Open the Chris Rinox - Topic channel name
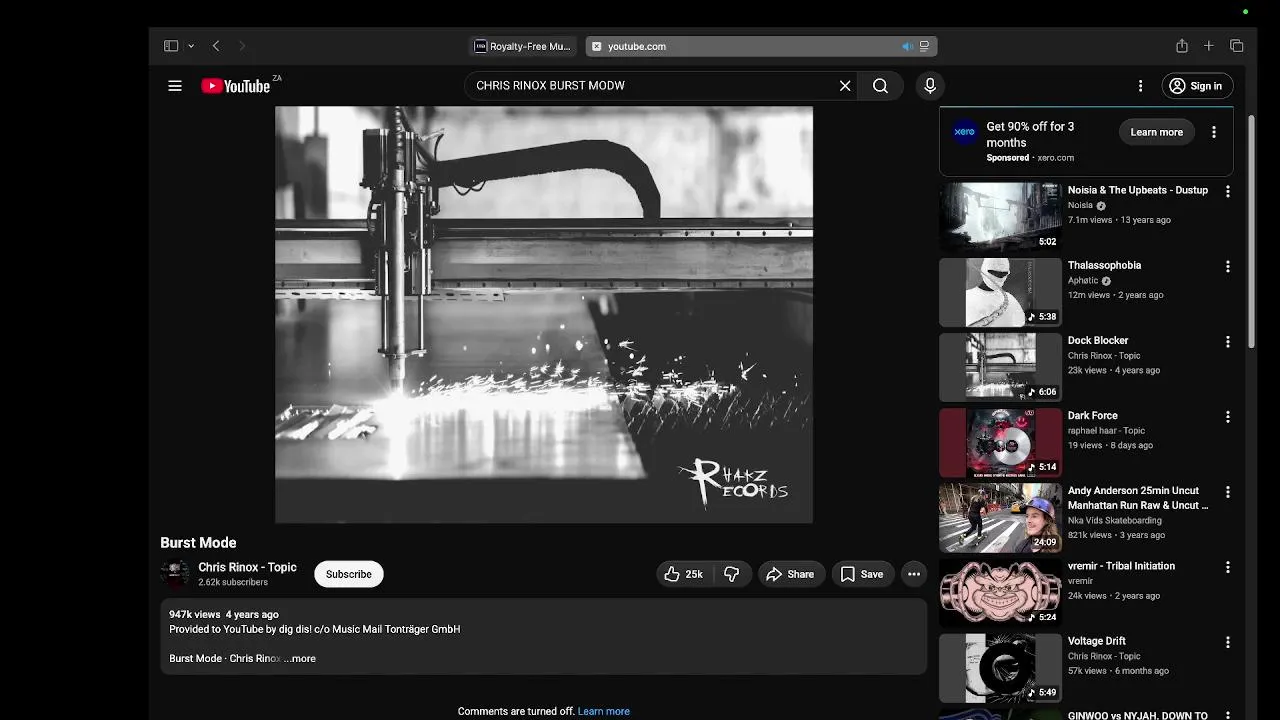Viewport: 1280px width, 720px height. 247,567
